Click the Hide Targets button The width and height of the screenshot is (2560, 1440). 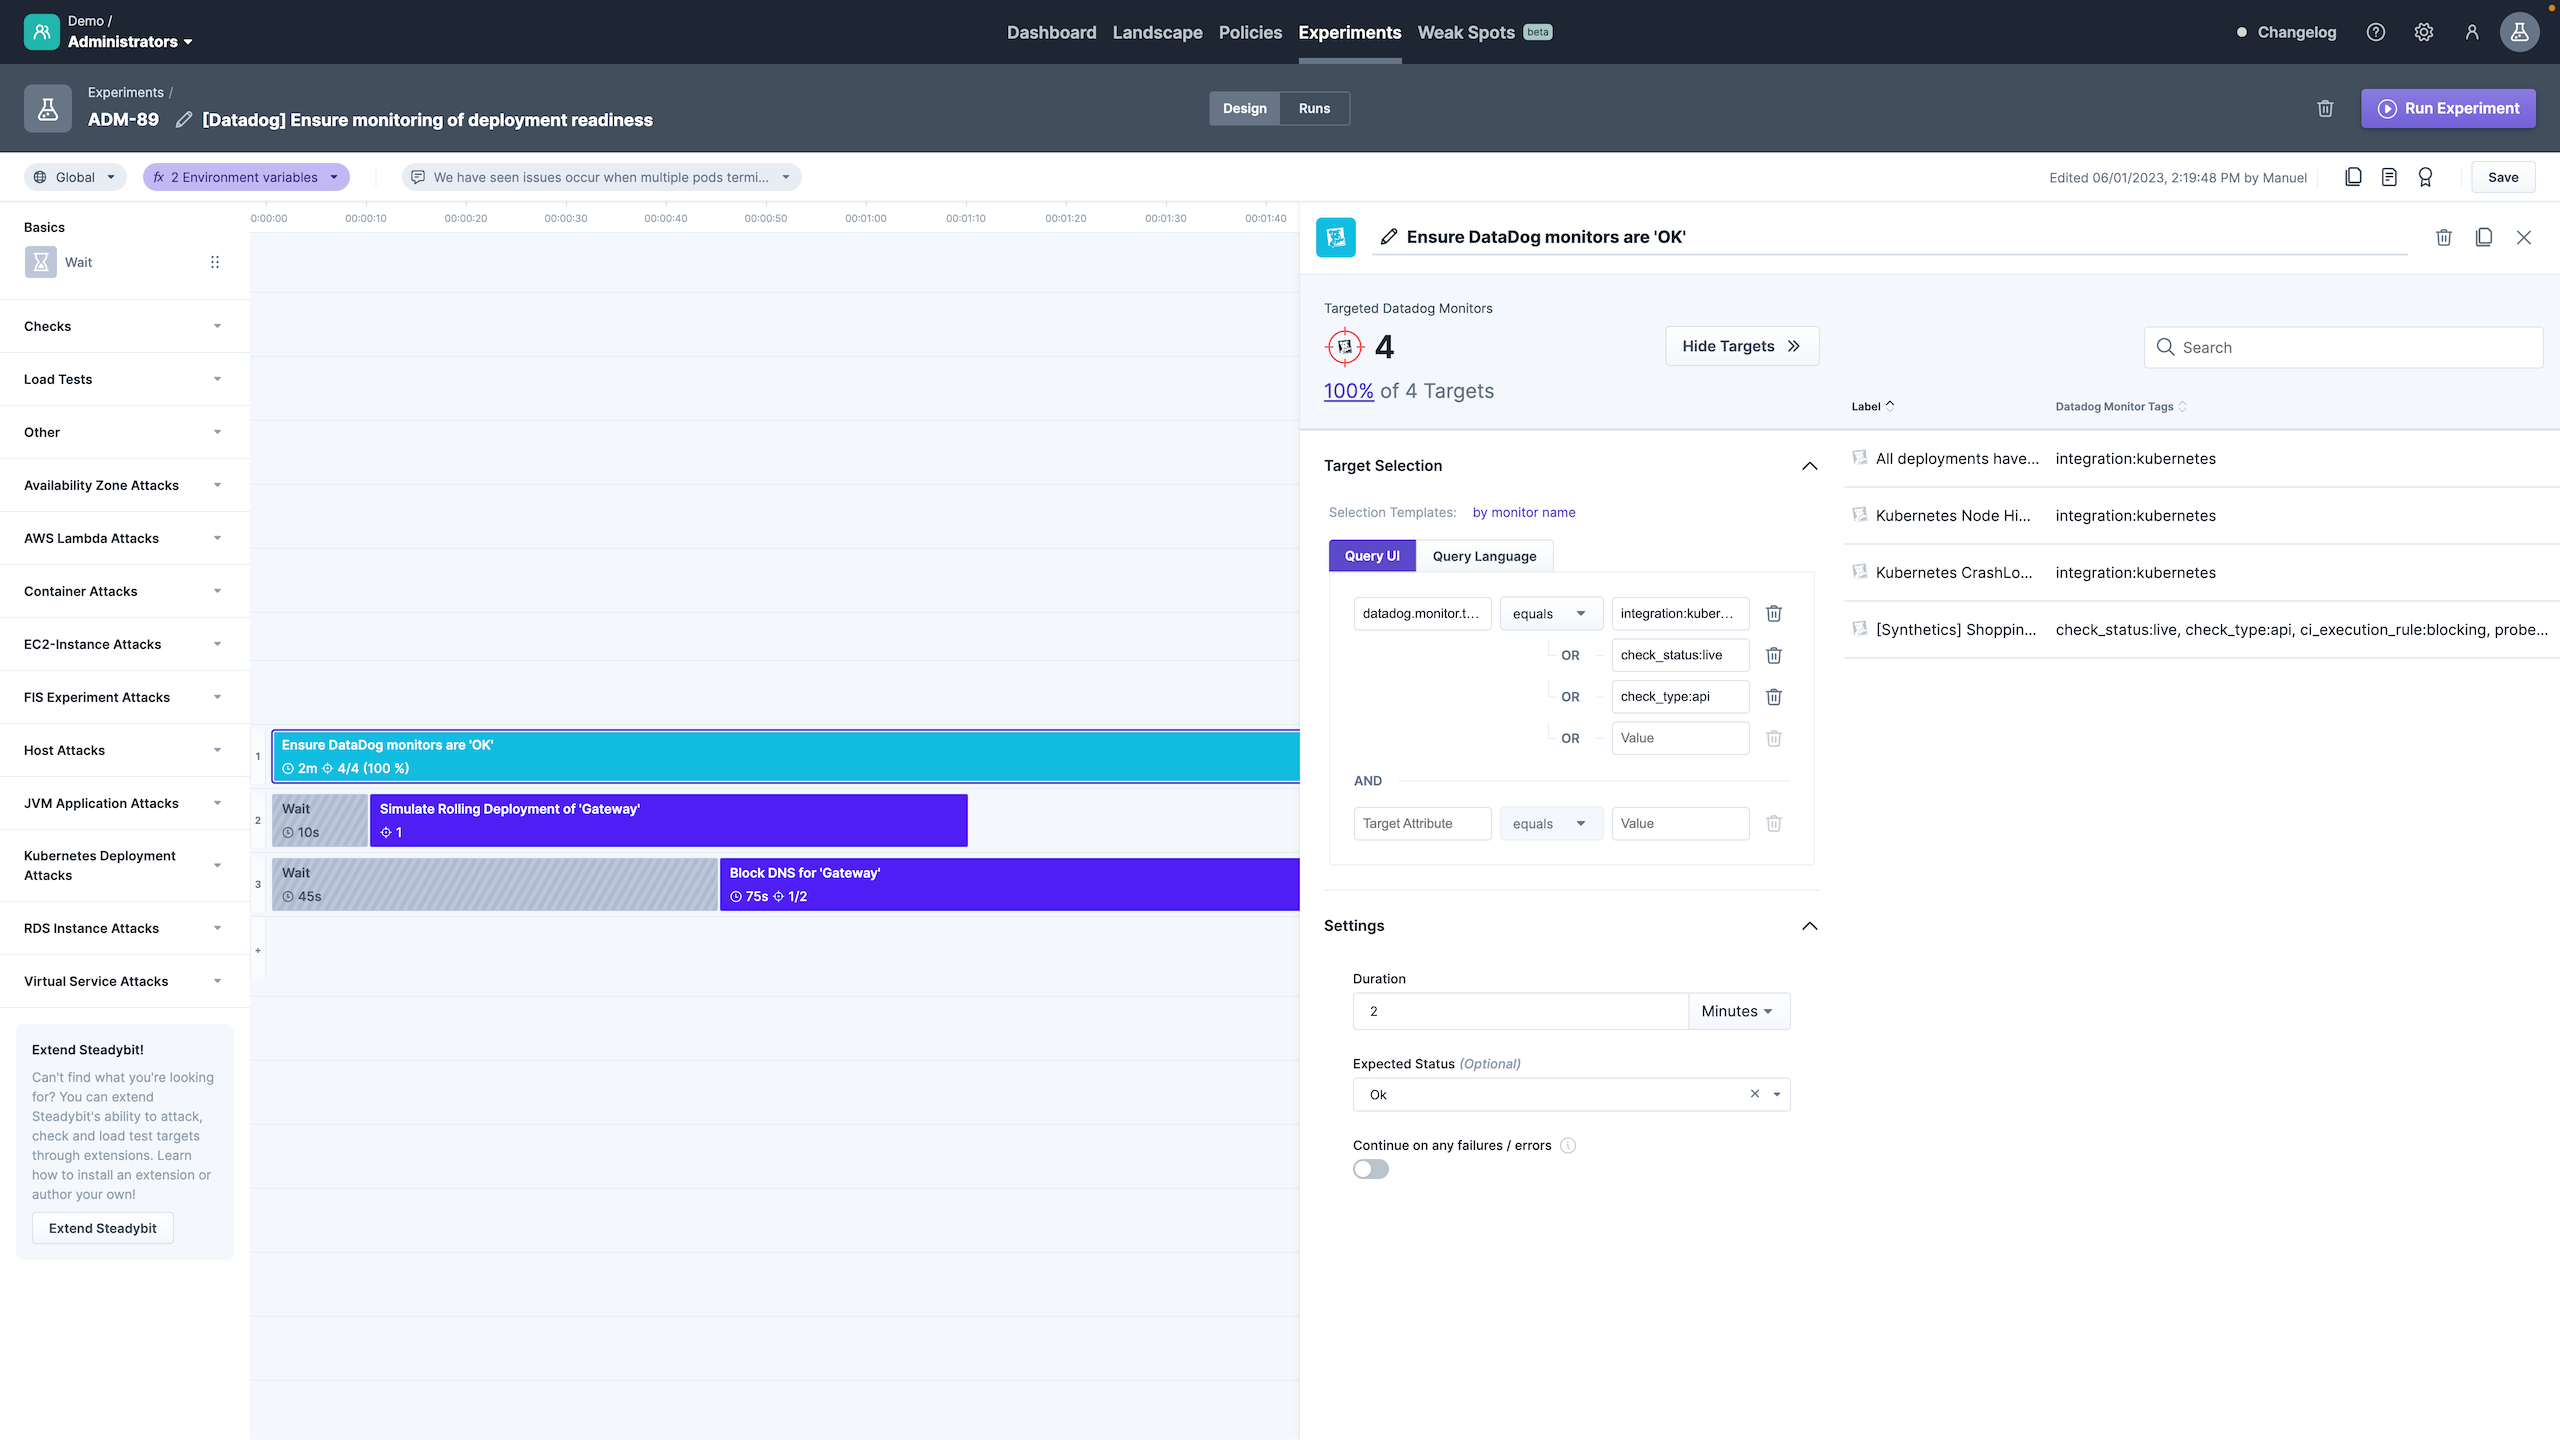pyautogui.click(x=1742, y=346)
